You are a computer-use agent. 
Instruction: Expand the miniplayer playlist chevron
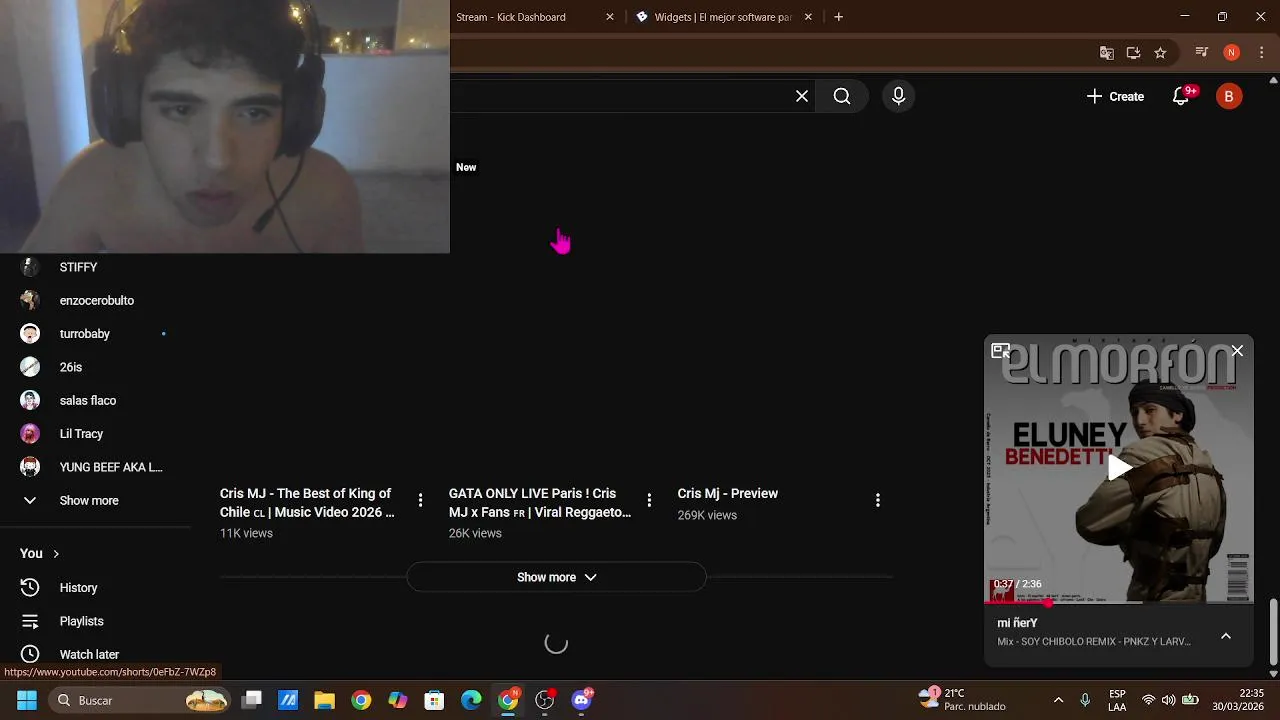point(1226,636)
